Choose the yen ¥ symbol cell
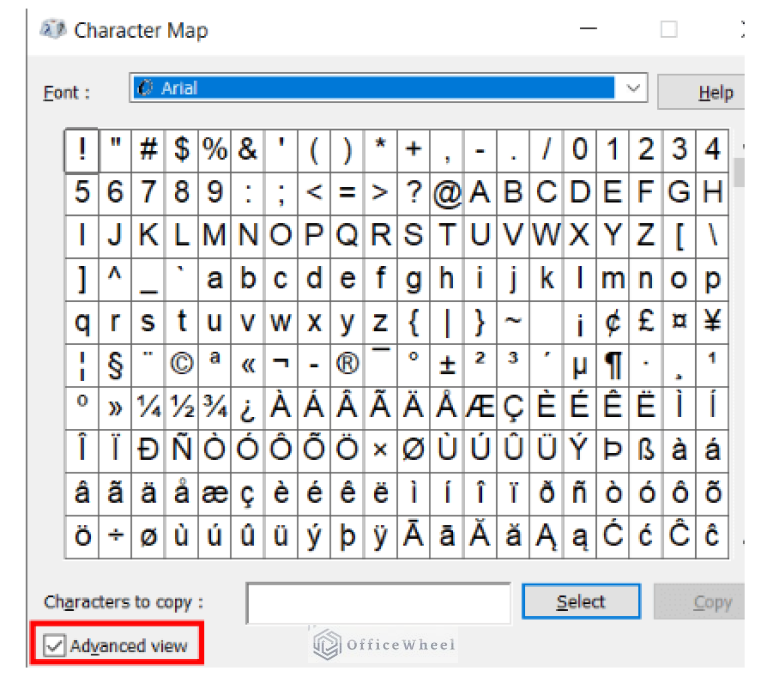This screenshot has height=683, width=767. 712,322
